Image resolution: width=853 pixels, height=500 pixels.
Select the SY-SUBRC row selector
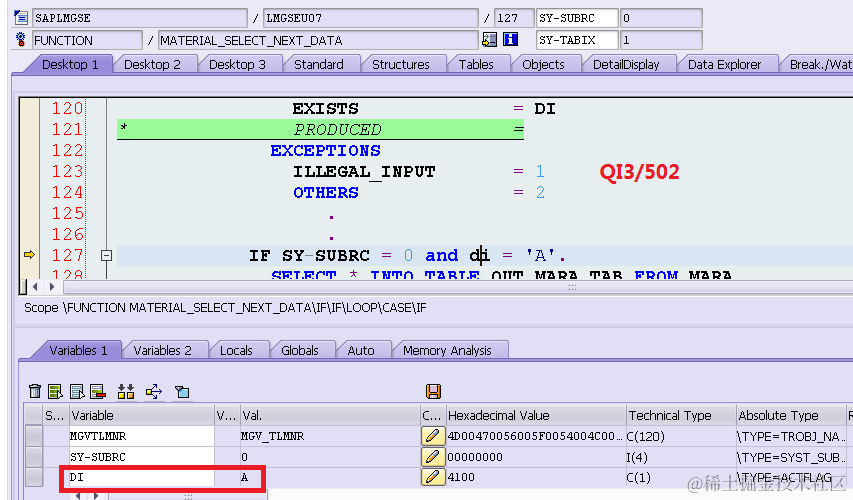tap(34, 456)
